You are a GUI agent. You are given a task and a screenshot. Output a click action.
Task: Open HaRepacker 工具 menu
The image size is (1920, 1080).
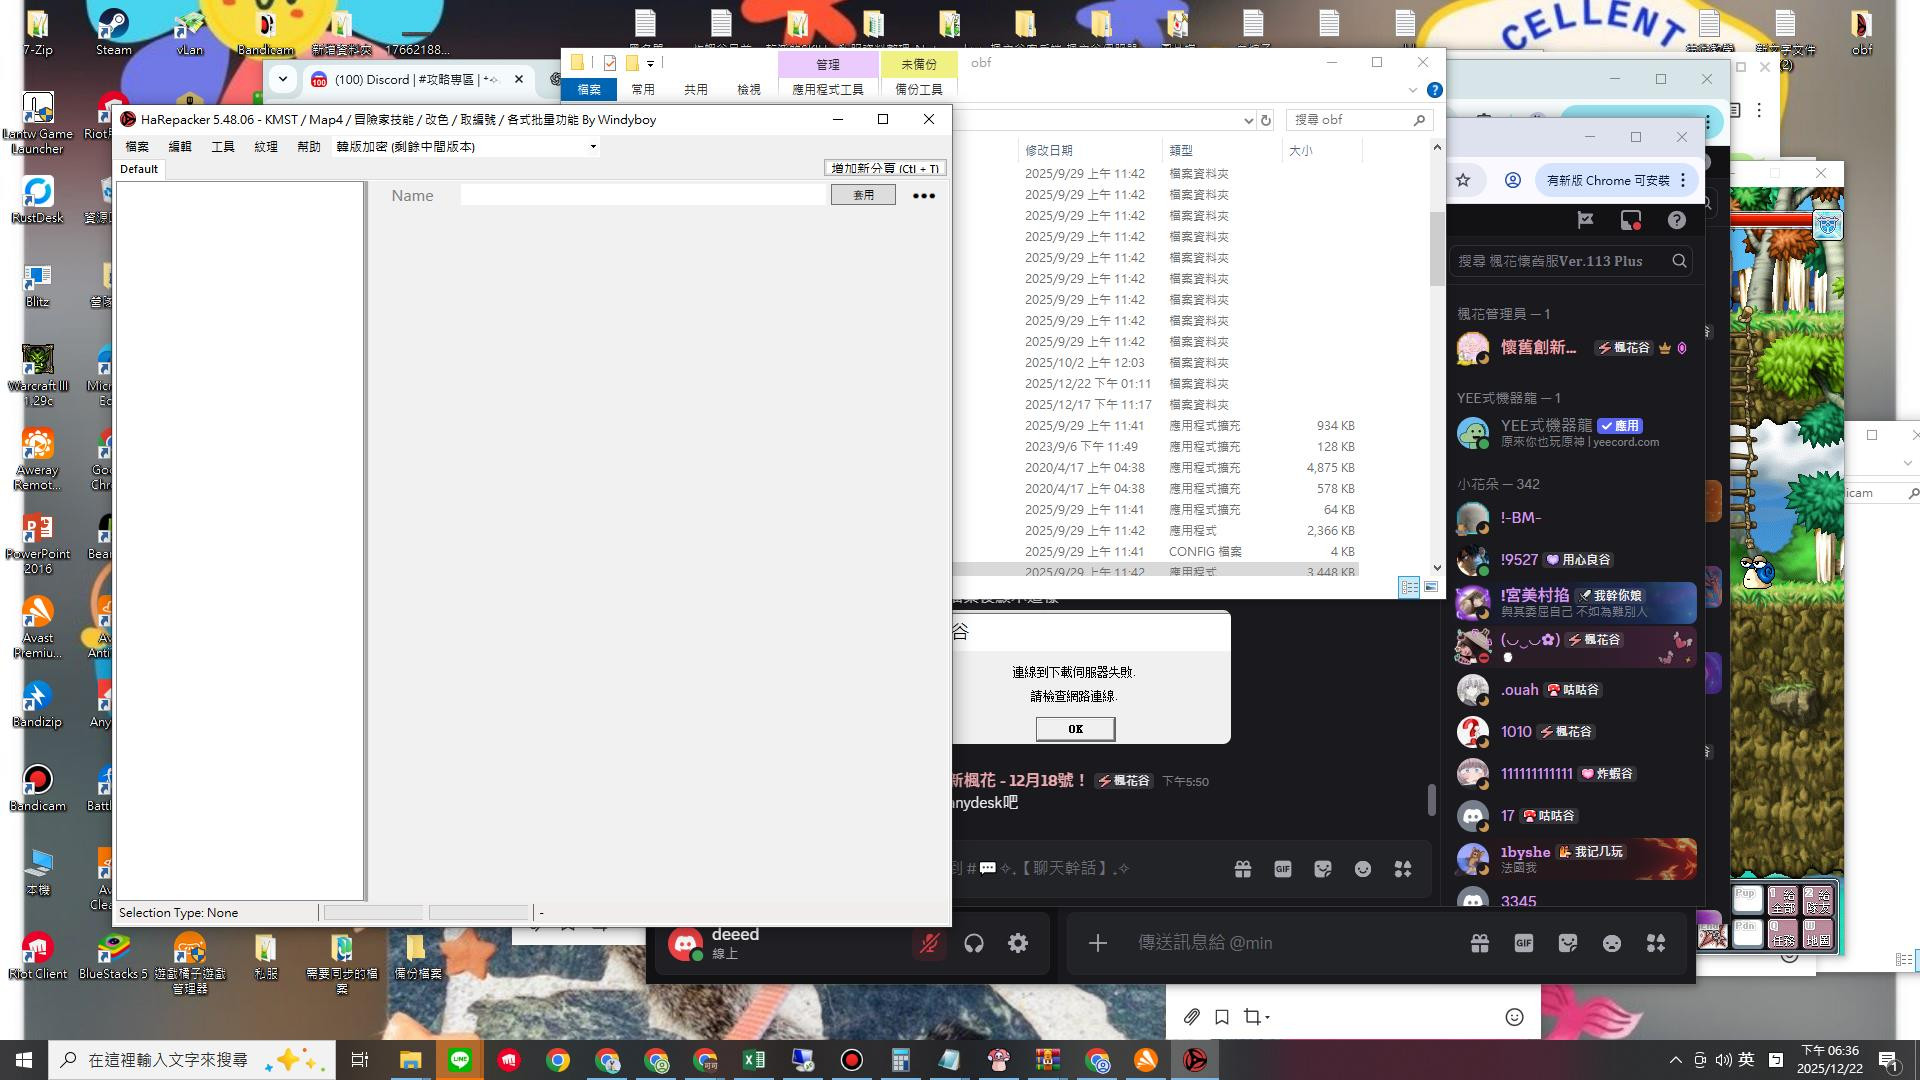pyautogui.click(x=222, y=147)
